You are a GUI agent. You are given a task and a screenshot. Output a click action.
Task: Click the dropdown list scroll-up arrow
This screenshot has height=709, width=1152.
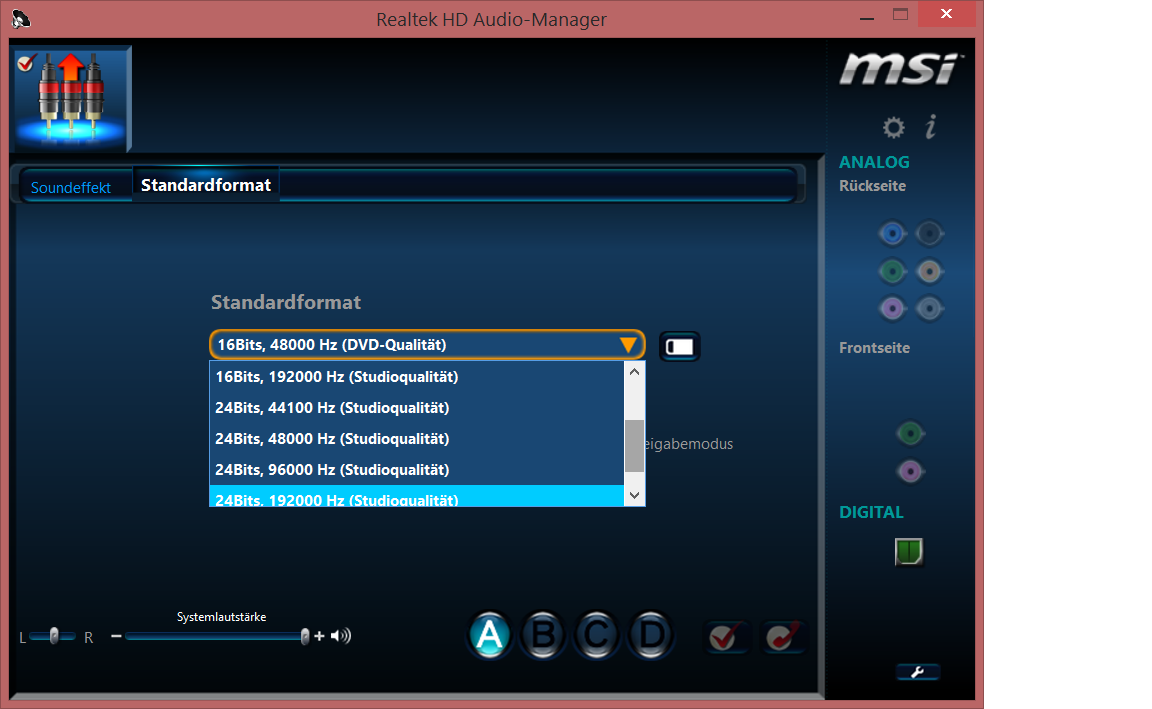[x=635, y=372]
